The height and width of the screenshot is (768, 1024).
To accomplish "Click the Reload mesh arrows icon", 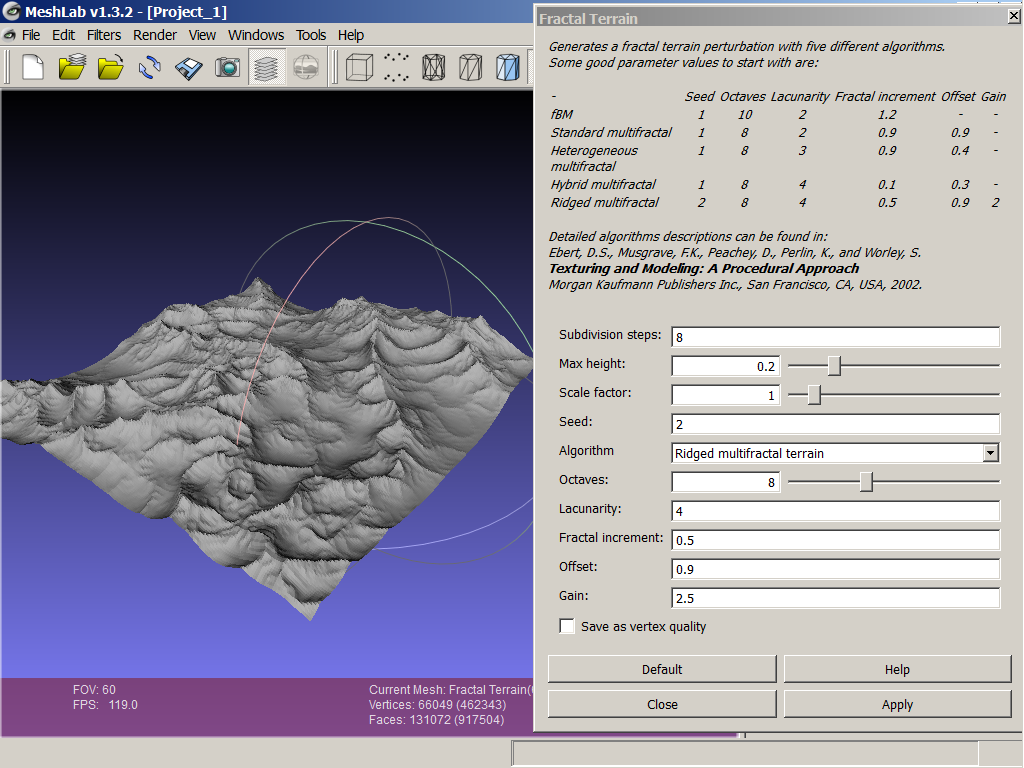I will pyautogui.click(x=150, y=68).
